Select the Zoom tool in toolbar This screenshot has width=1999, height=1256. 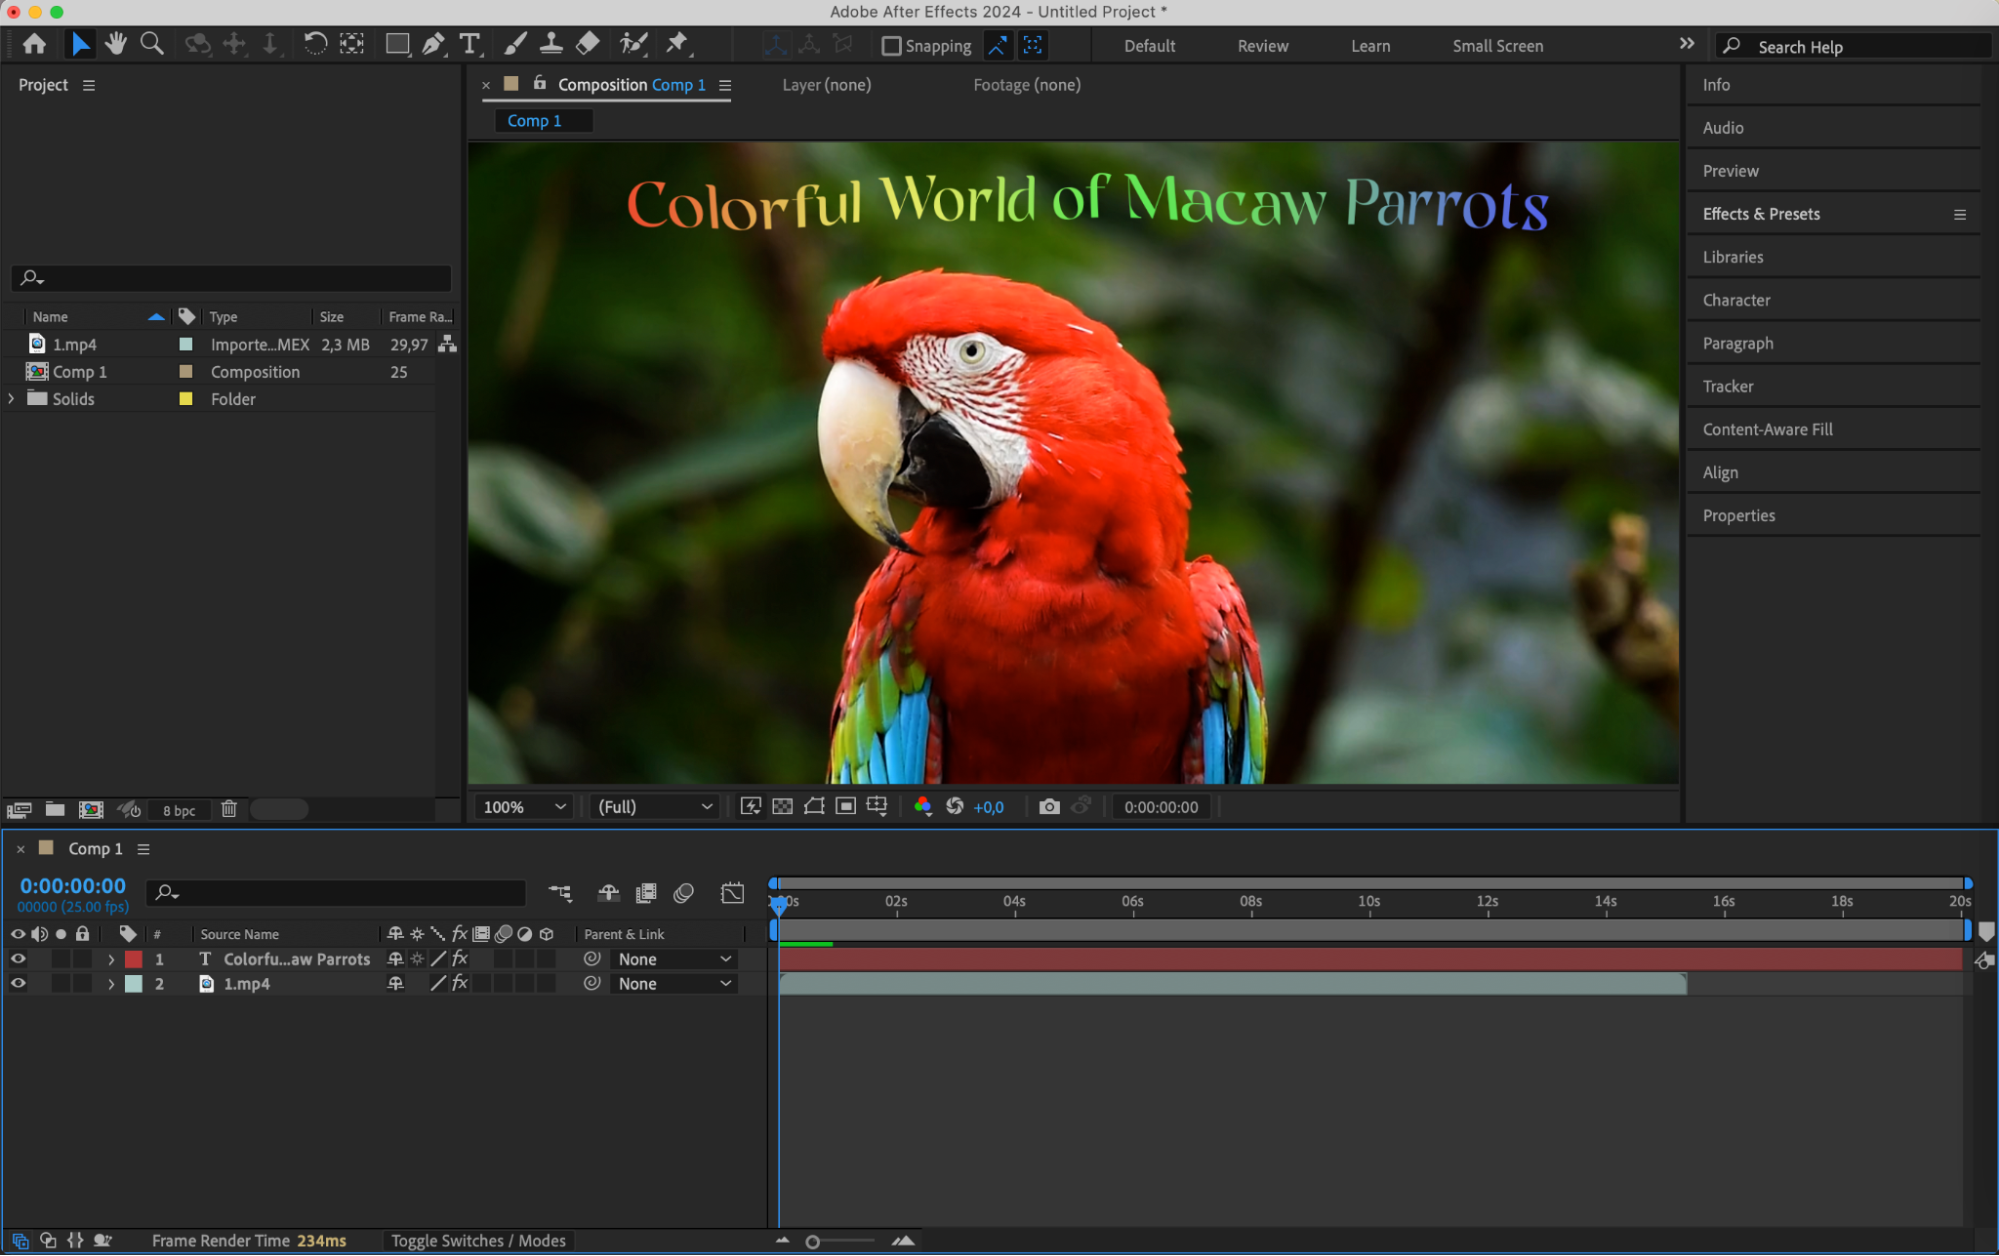point(152,44)
